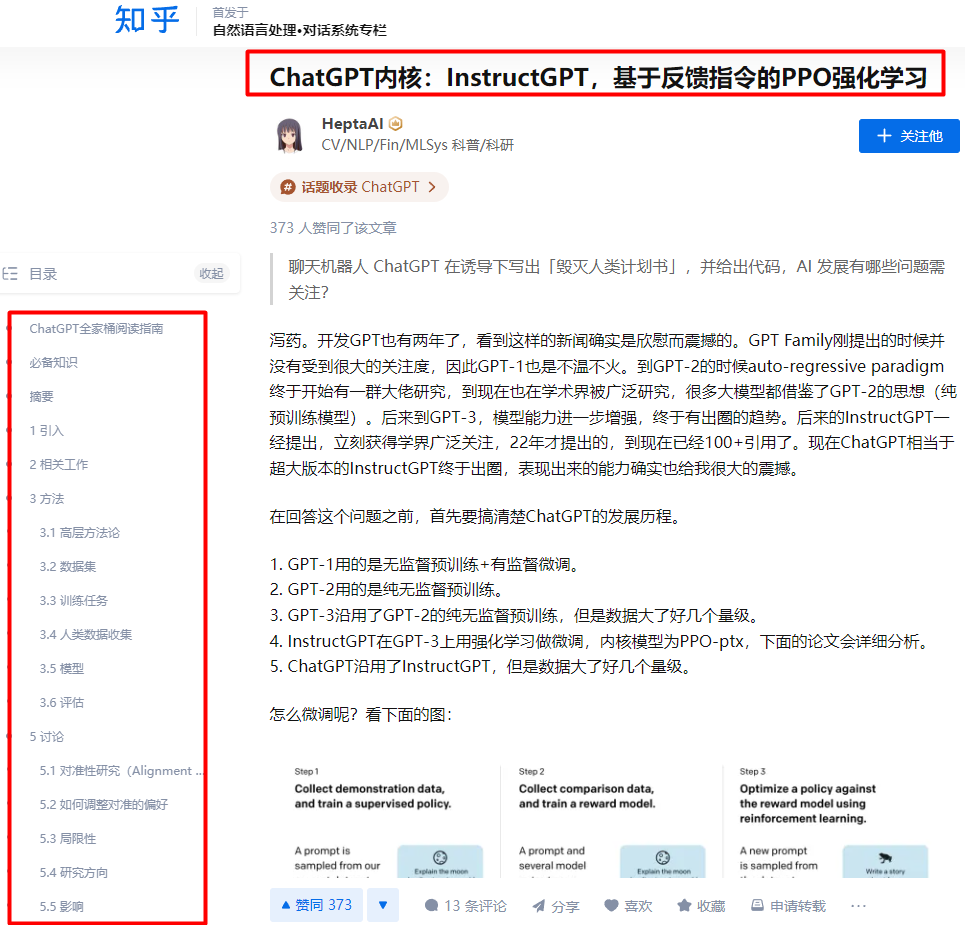Go to 2 相关工作 in contents

[59, 465]
